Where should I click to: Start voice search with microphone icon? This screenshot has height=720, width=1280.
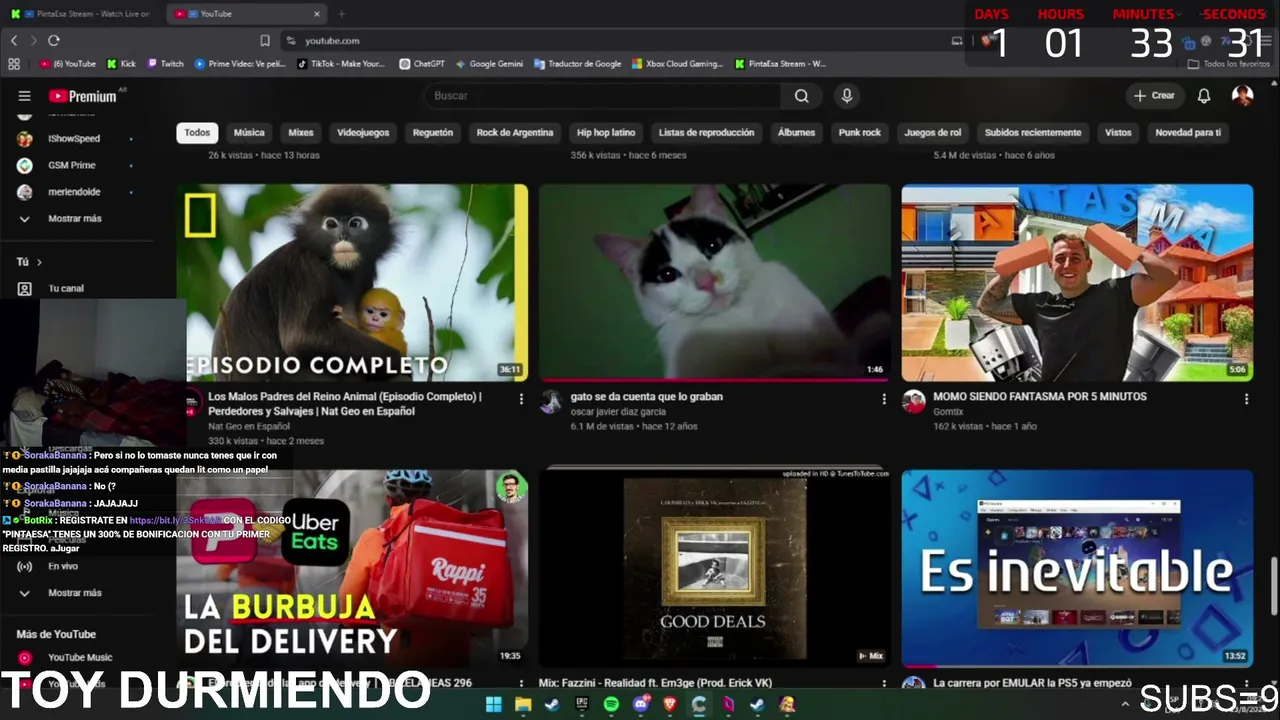click(847, 96)
